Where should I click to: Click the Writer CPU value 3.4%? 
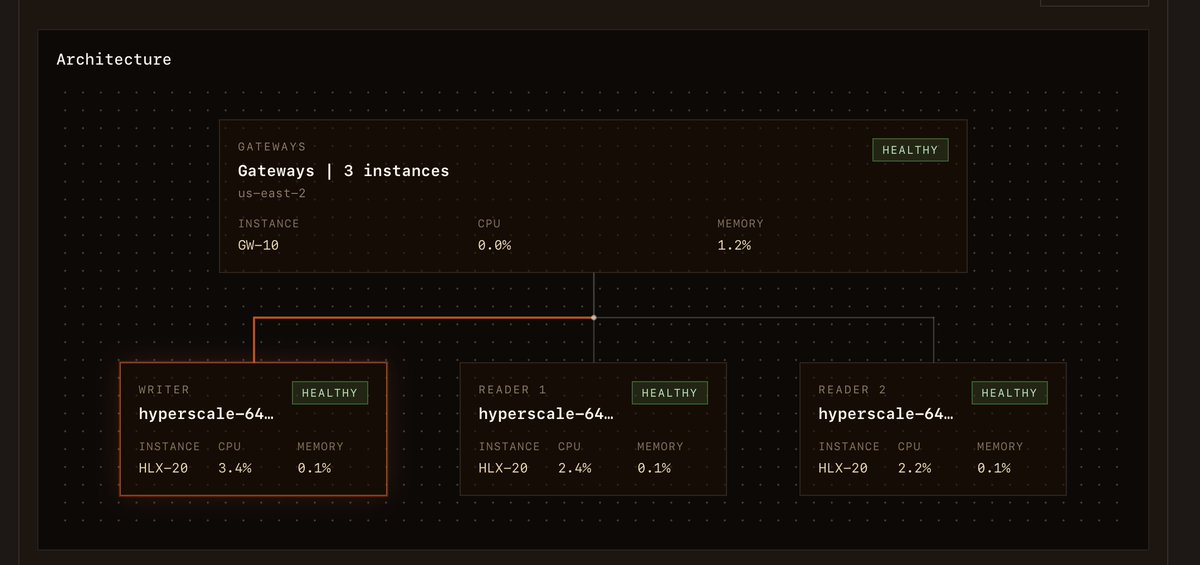click(235, 468)
